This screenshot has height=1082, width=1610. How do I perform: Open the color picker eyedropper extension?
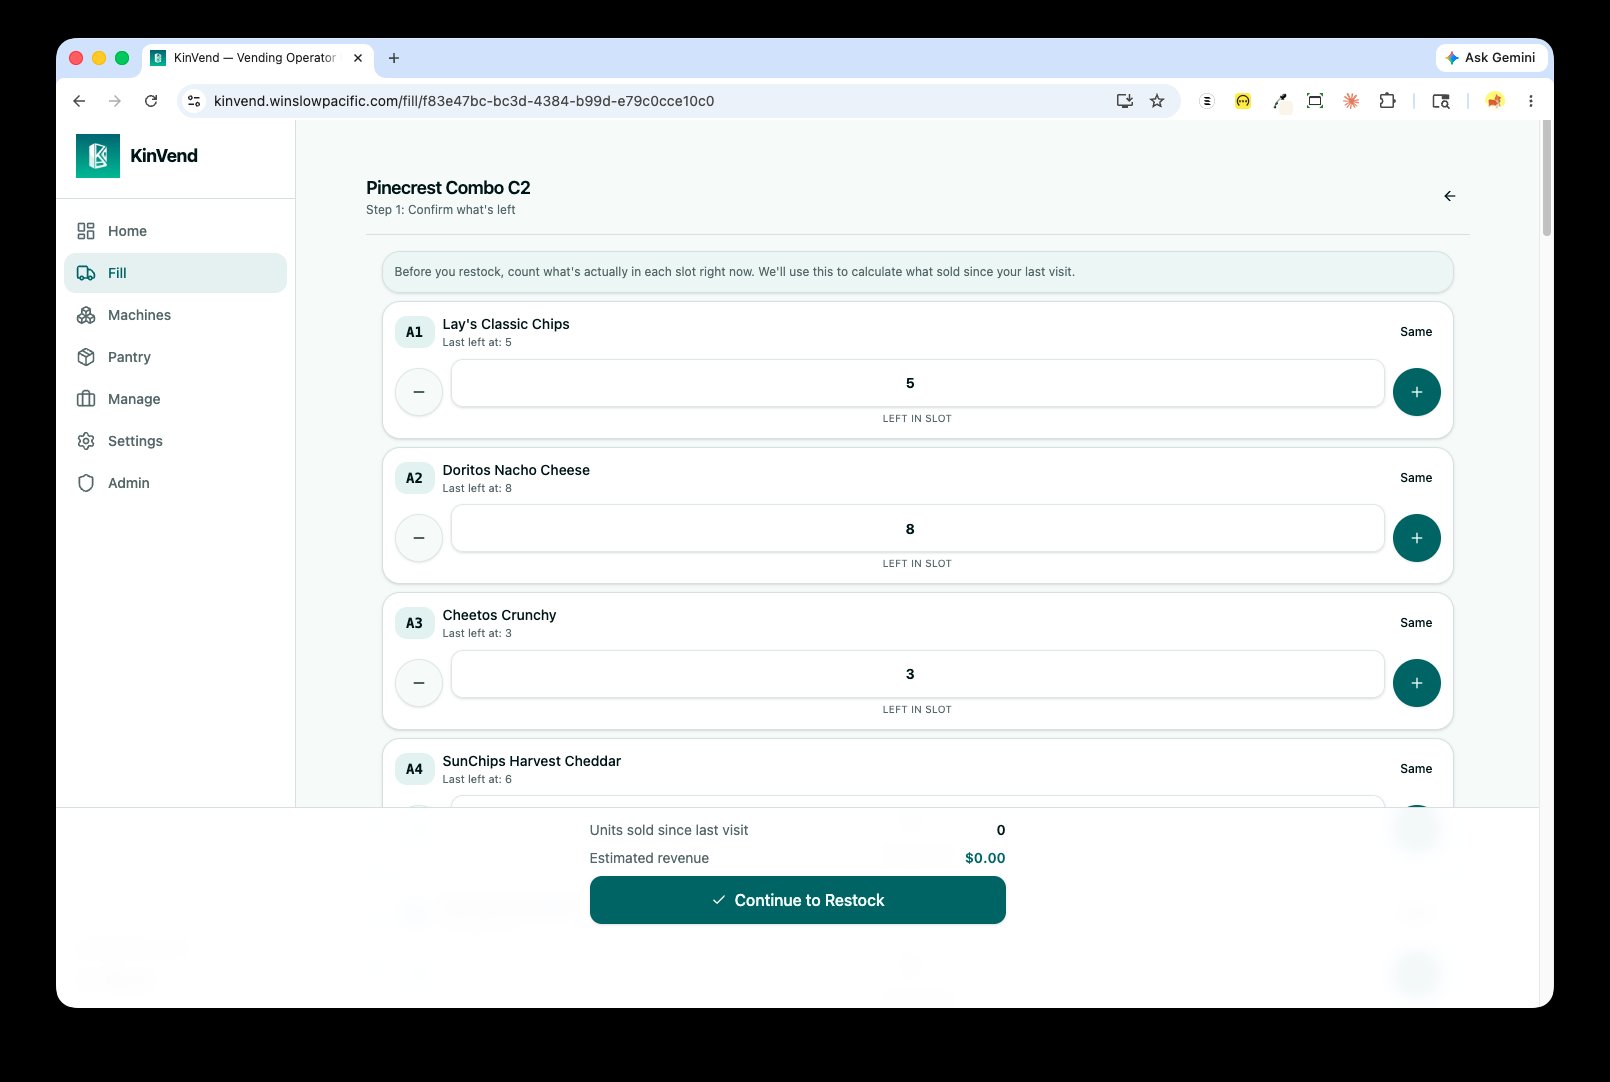pos(1279,101)
